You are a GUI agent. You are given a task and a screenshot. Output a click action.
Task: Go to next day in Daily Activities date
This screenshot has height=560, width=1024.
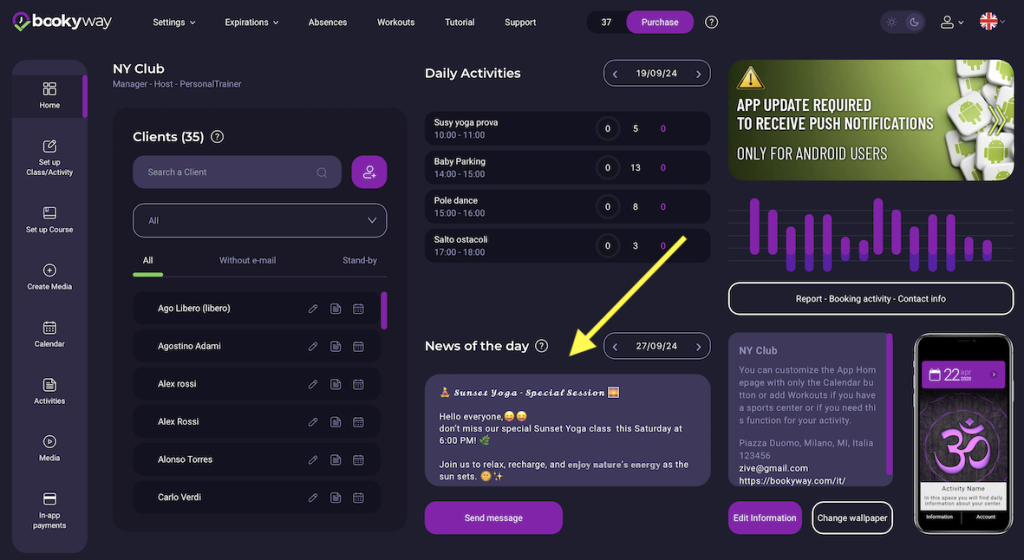click(x=698, y=73)
